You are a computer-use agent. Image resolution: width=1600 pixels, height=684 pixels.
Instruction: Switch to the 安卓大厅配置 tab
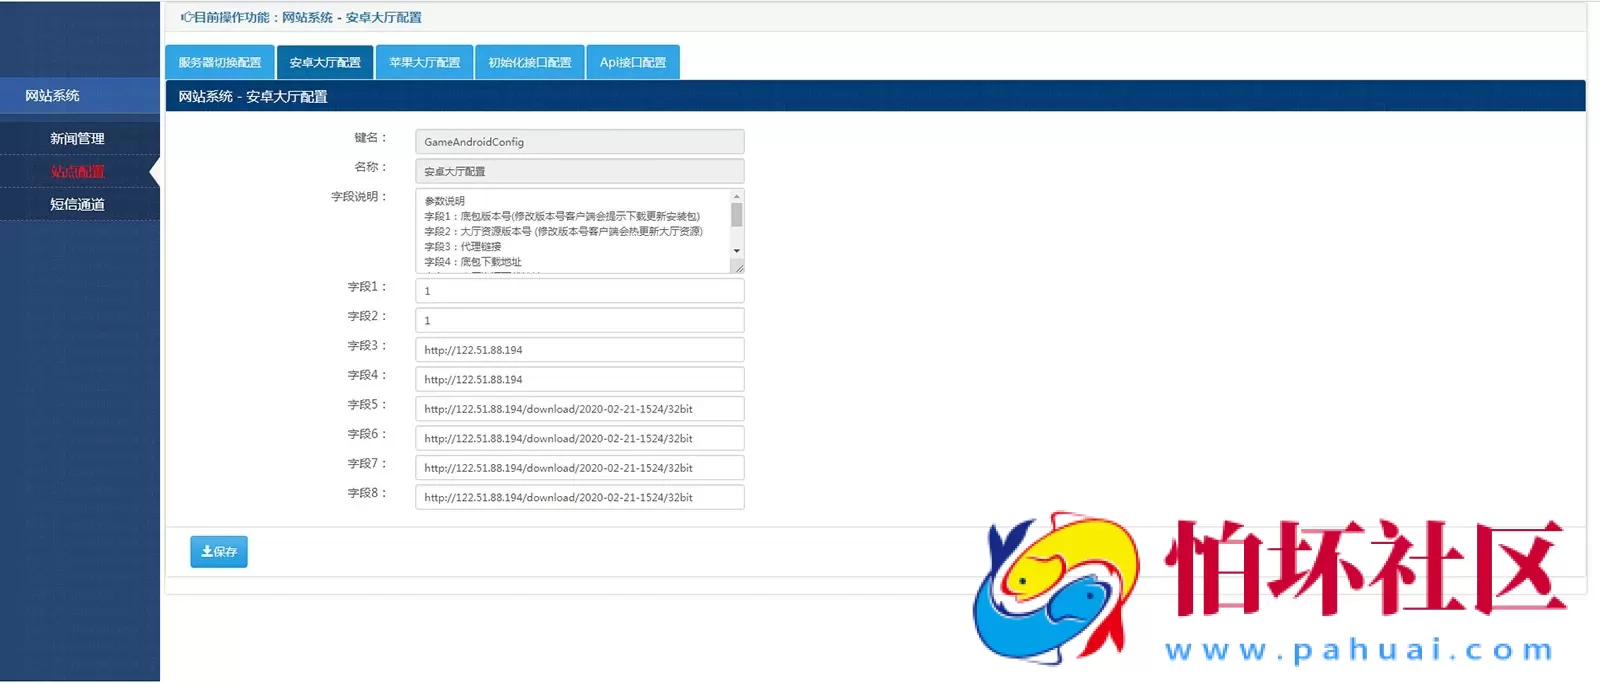tap(325, 62)
